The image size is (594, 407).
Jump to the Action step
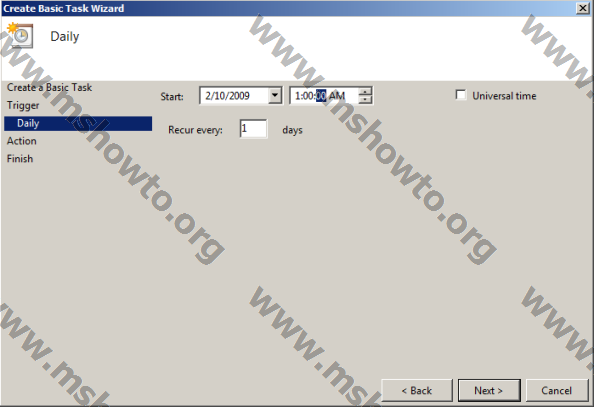pyautogui.click(x=22, y=141)
